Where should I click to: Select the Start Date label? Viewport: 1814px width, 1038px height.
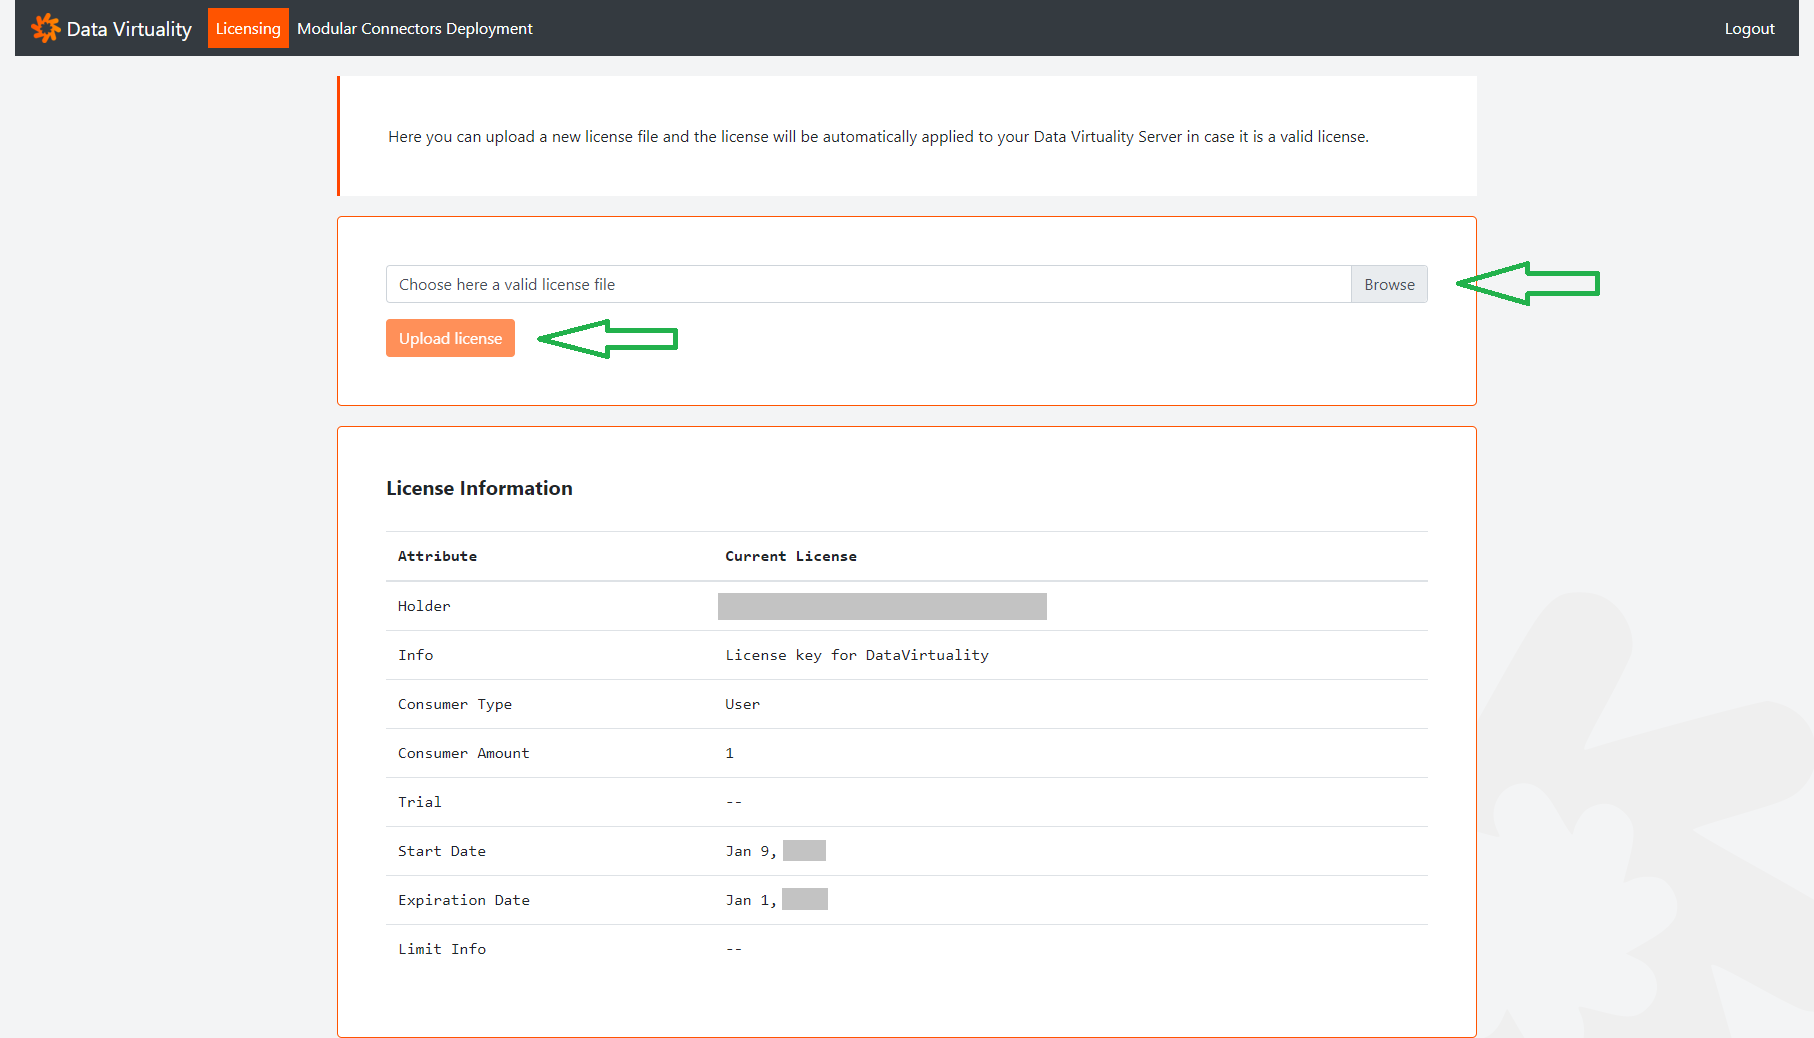442,851
